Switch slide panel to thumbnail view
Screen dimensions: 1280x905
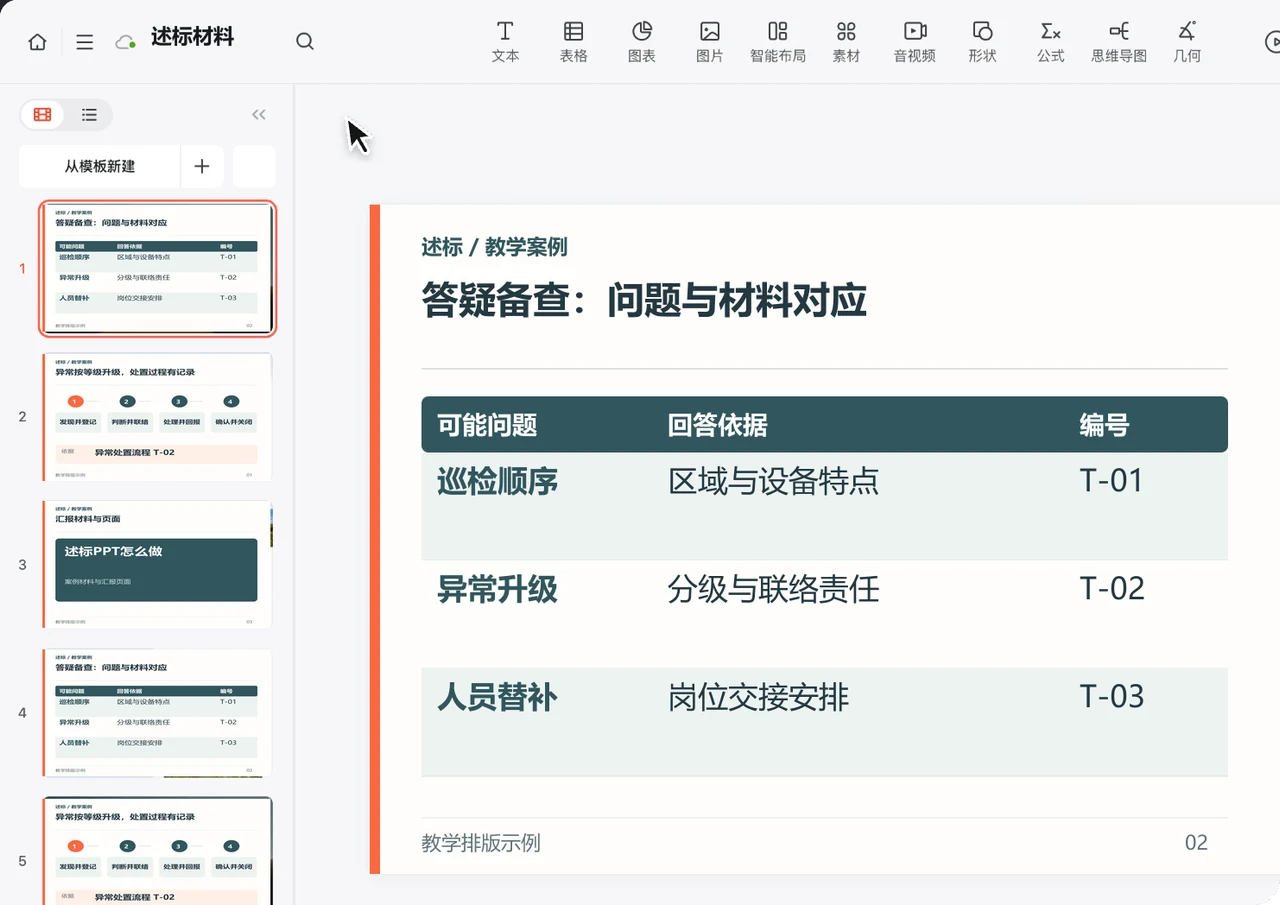click(x=43, y=115)
